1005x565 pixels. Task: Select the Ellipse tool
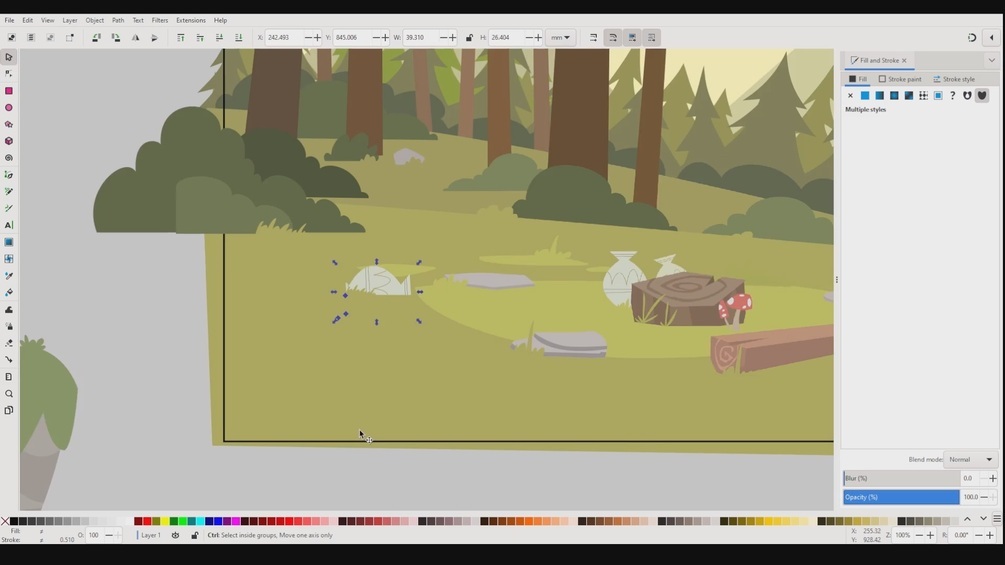pyautogui.click(x=9, y=108)
